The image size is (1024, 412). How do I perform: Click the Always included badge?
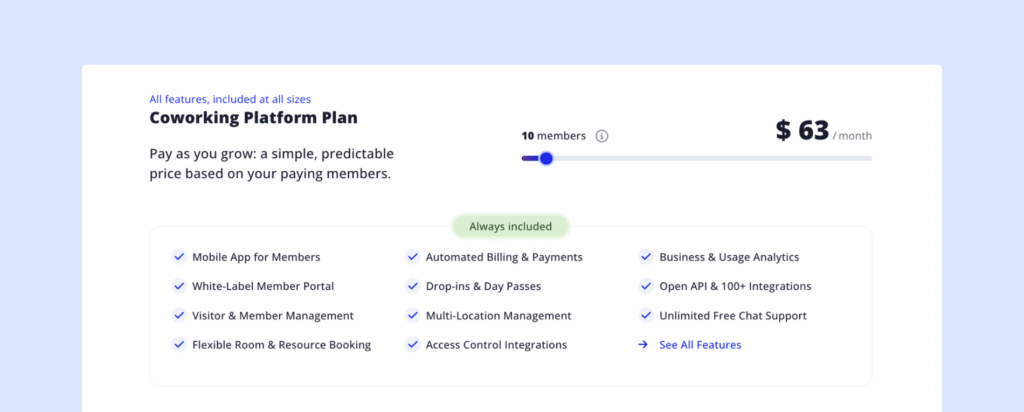(x=510, y=226)
